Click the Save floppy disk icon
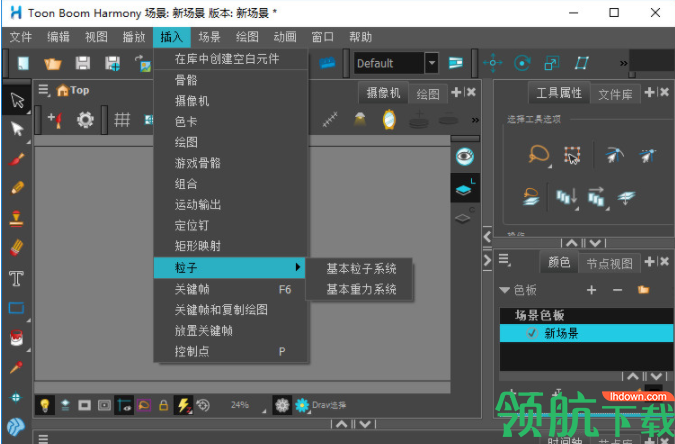This screenshot has width=675, height=444. pyautogui.click(x=83, y=63)
